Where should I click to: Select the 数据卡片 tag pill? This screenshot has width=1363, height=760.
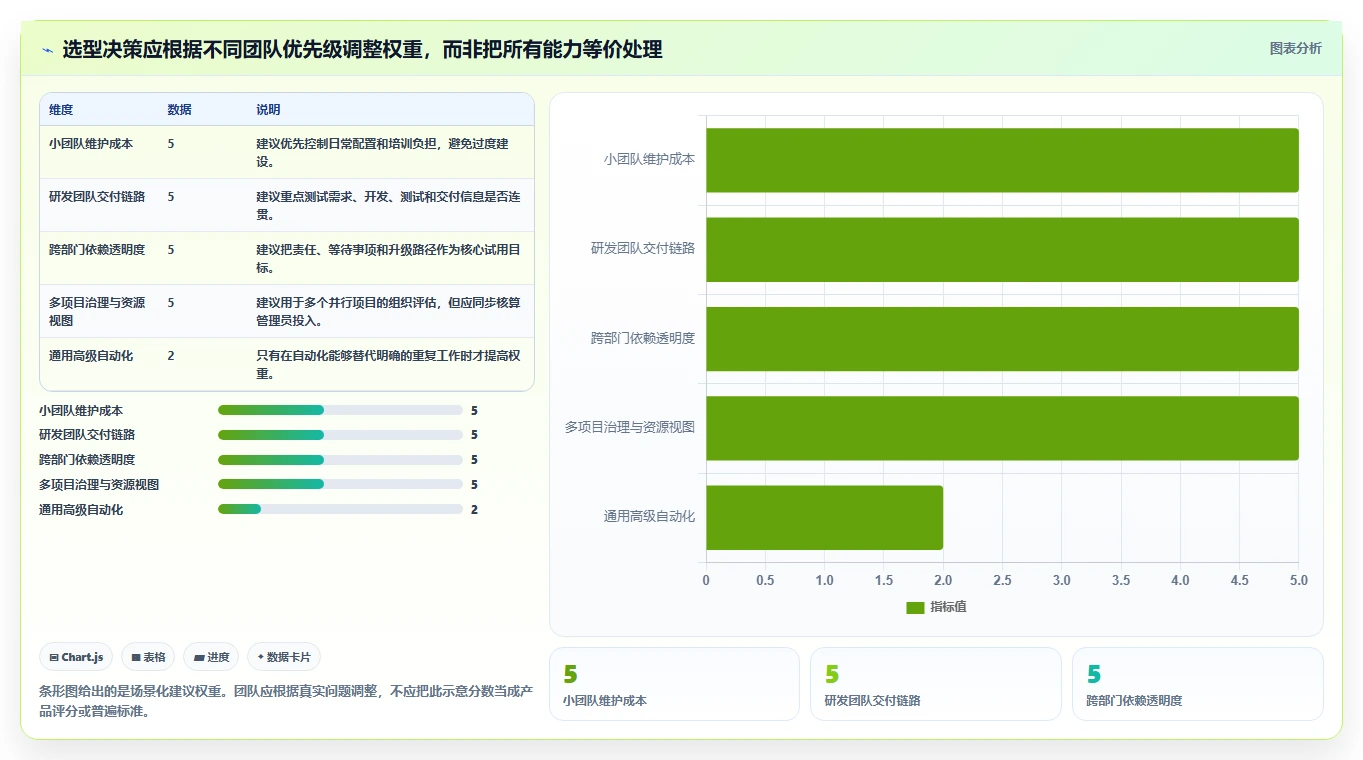[x=284, y=657]
